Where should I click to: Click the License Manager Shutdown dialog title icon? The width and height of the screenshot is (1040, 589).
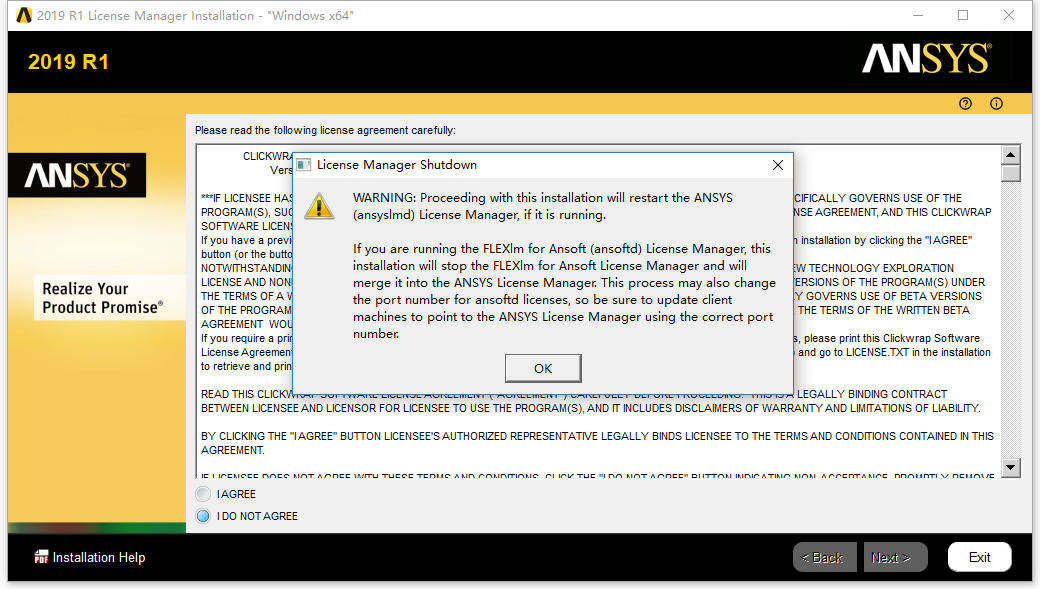pyautogui.click(x=304, y=165)
